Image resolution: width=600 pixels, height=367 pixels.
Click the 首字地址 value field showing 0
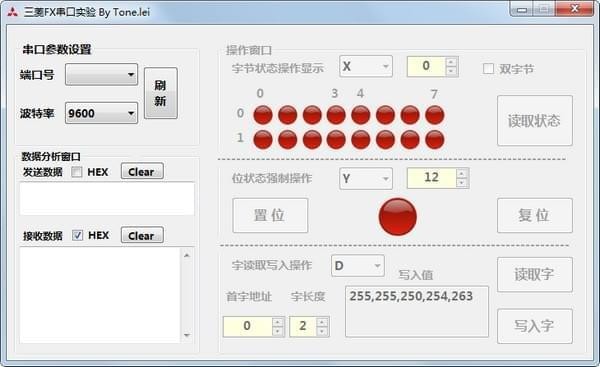(248, 326)
